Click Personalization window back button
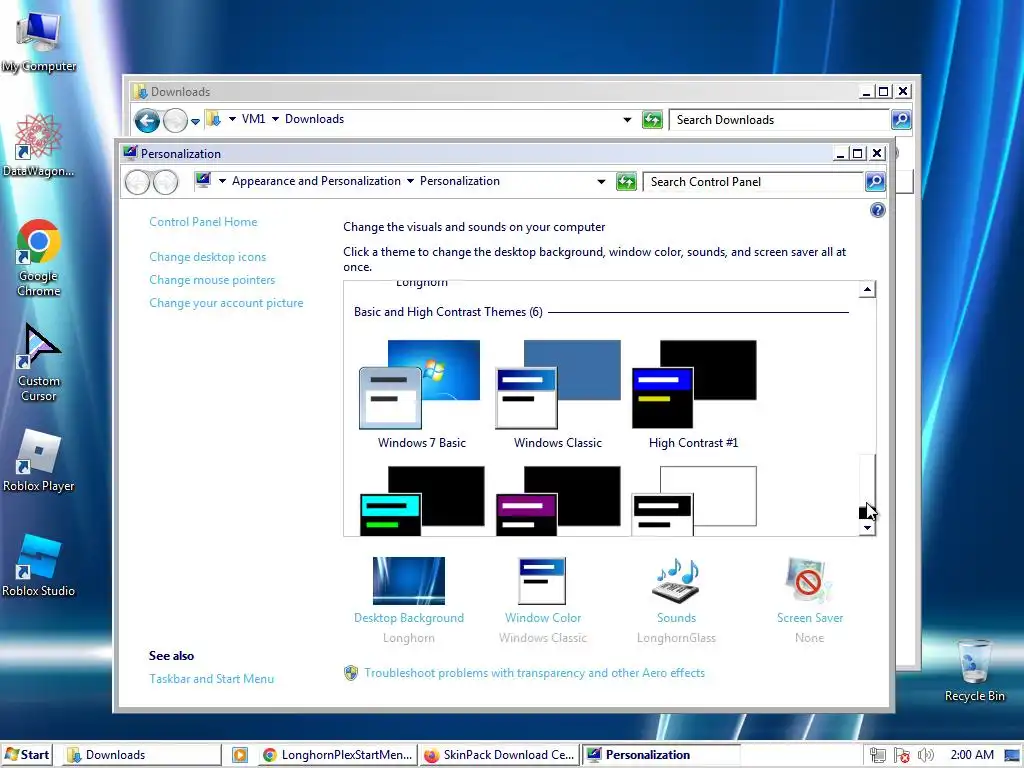 point(137,182)
